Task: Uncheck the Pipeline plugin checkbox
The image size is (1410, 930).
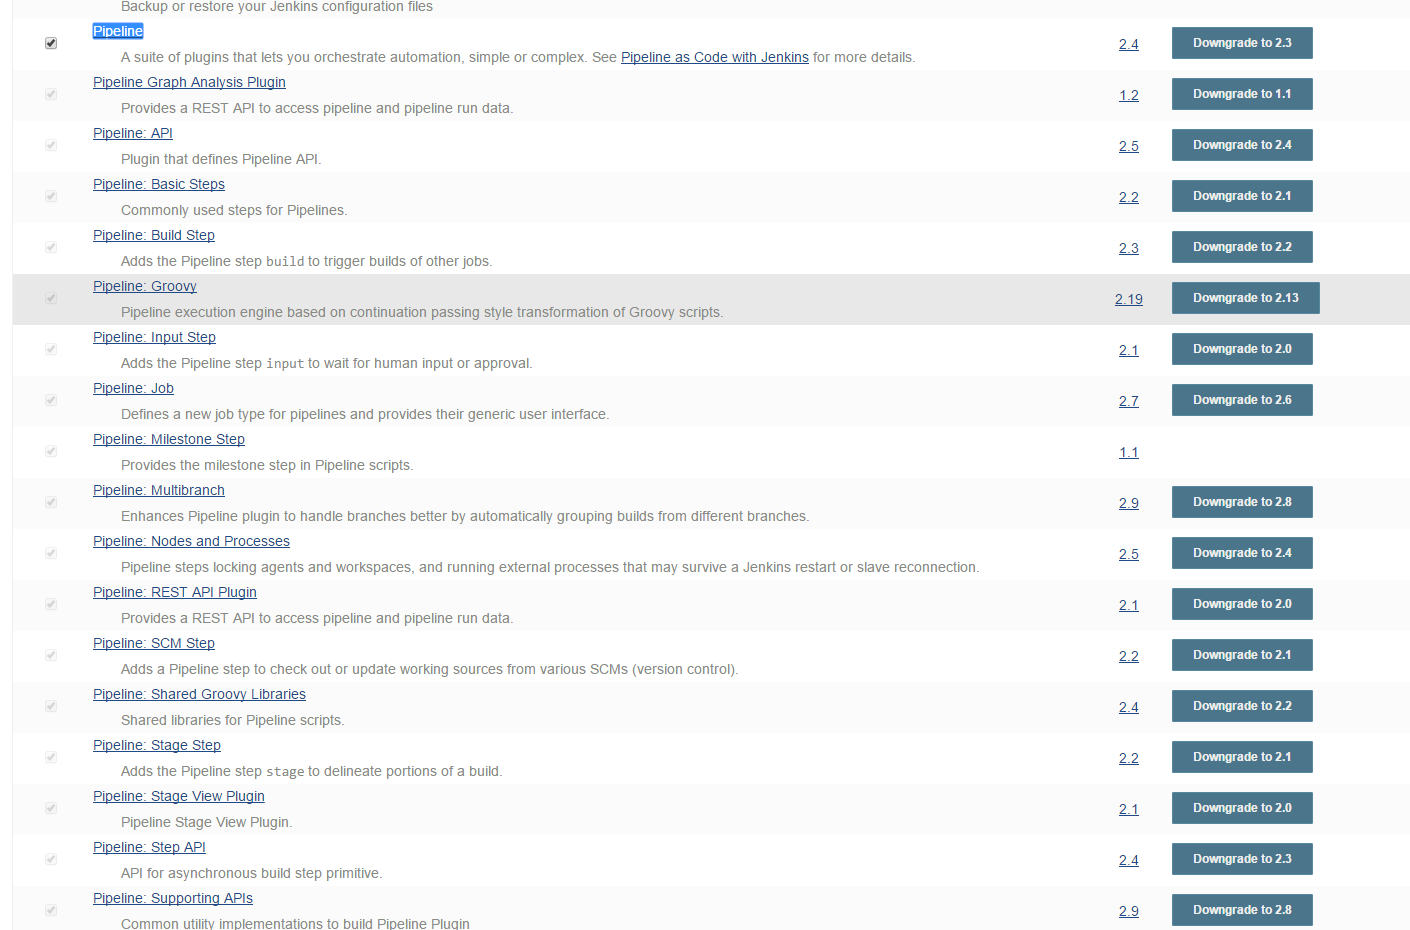Action: [51, 43]
